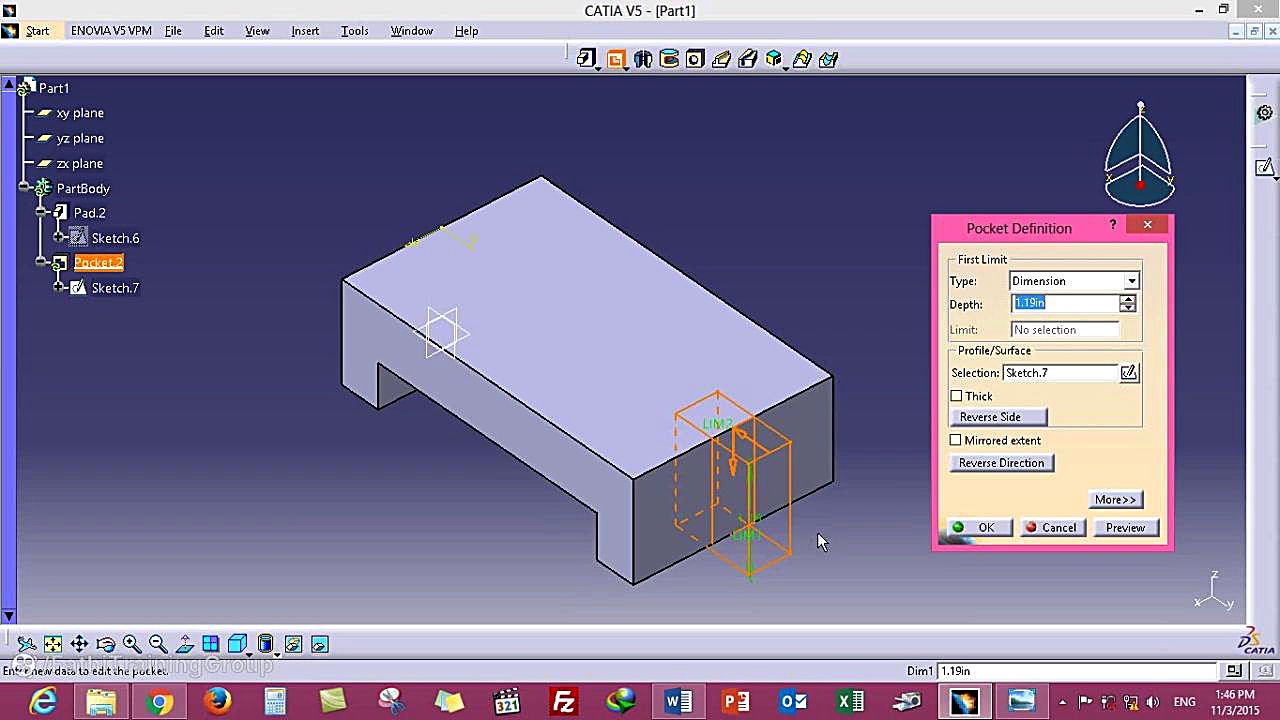Click the Fit All In icon
Screen dimensions: 1280x720
(53, 644)
